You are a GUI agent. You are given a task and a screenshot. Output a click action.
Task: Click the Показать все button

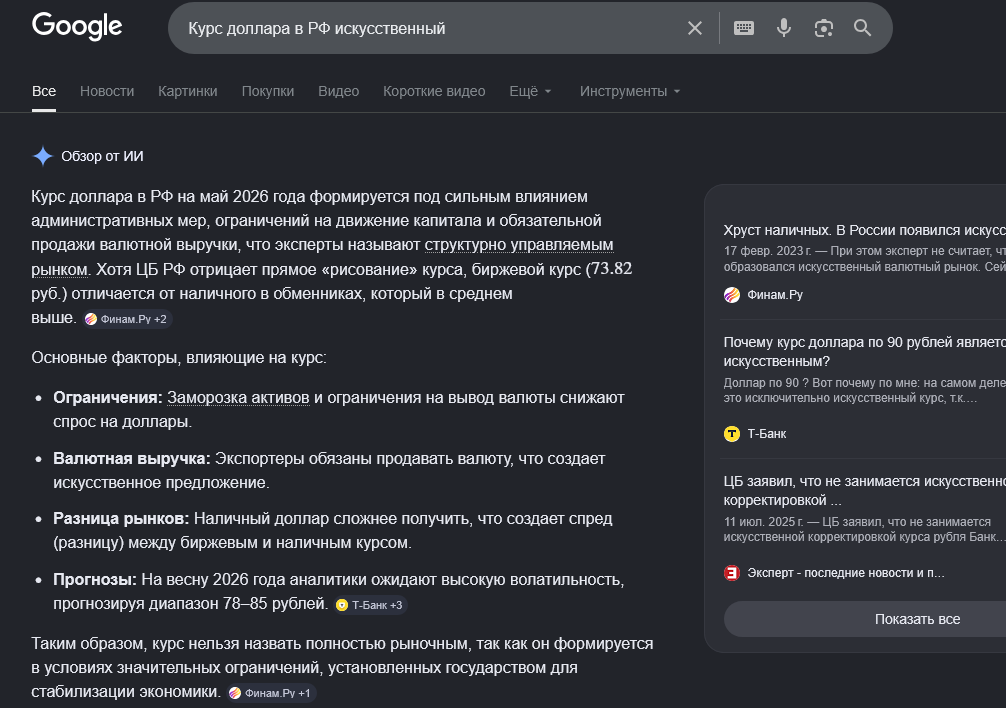pos(917,619)
